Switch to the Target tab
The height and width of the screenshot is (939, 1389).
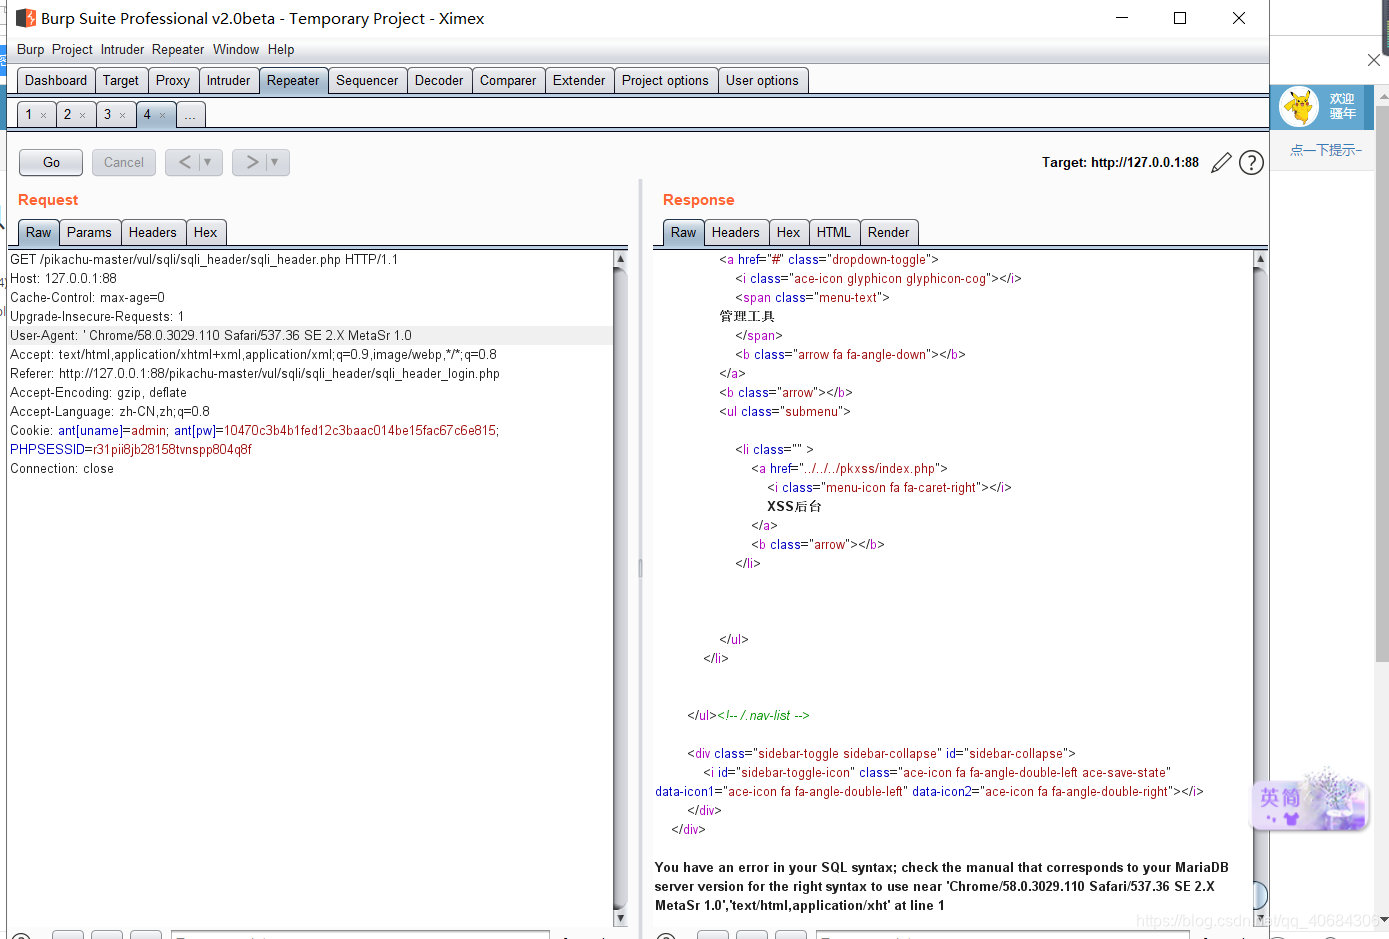click(121, 81)
